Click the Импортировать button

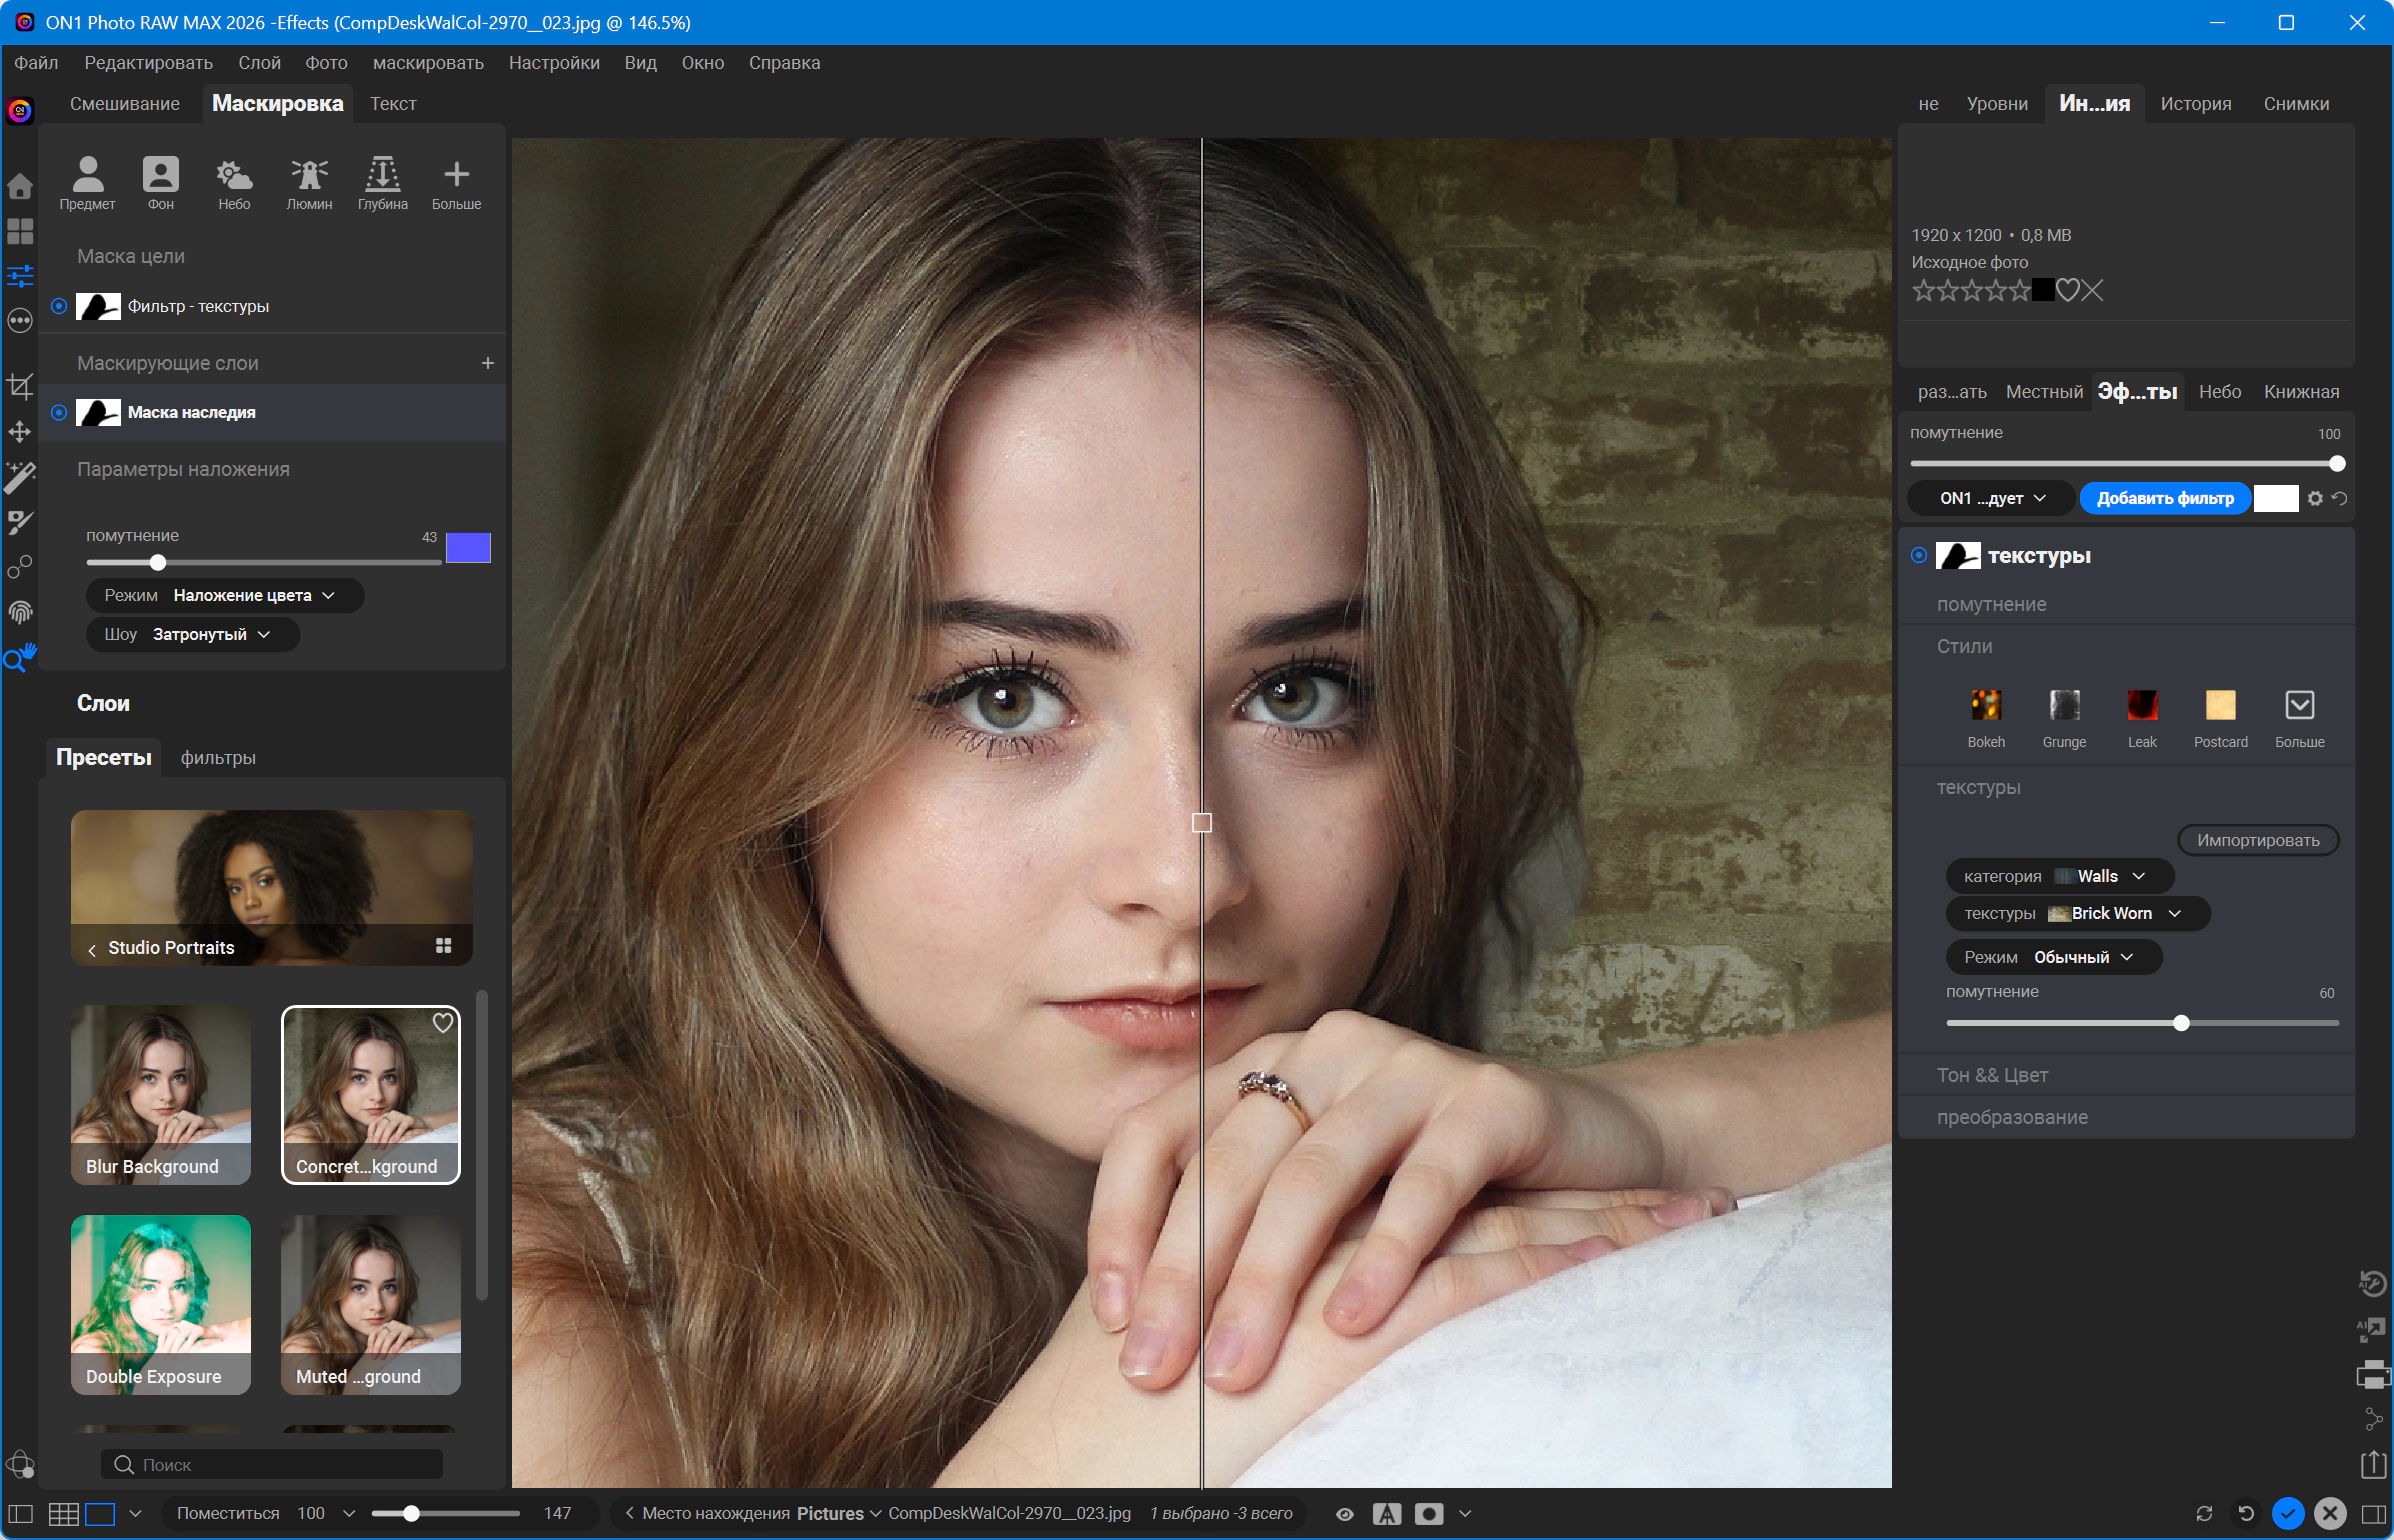(2258, 840)
